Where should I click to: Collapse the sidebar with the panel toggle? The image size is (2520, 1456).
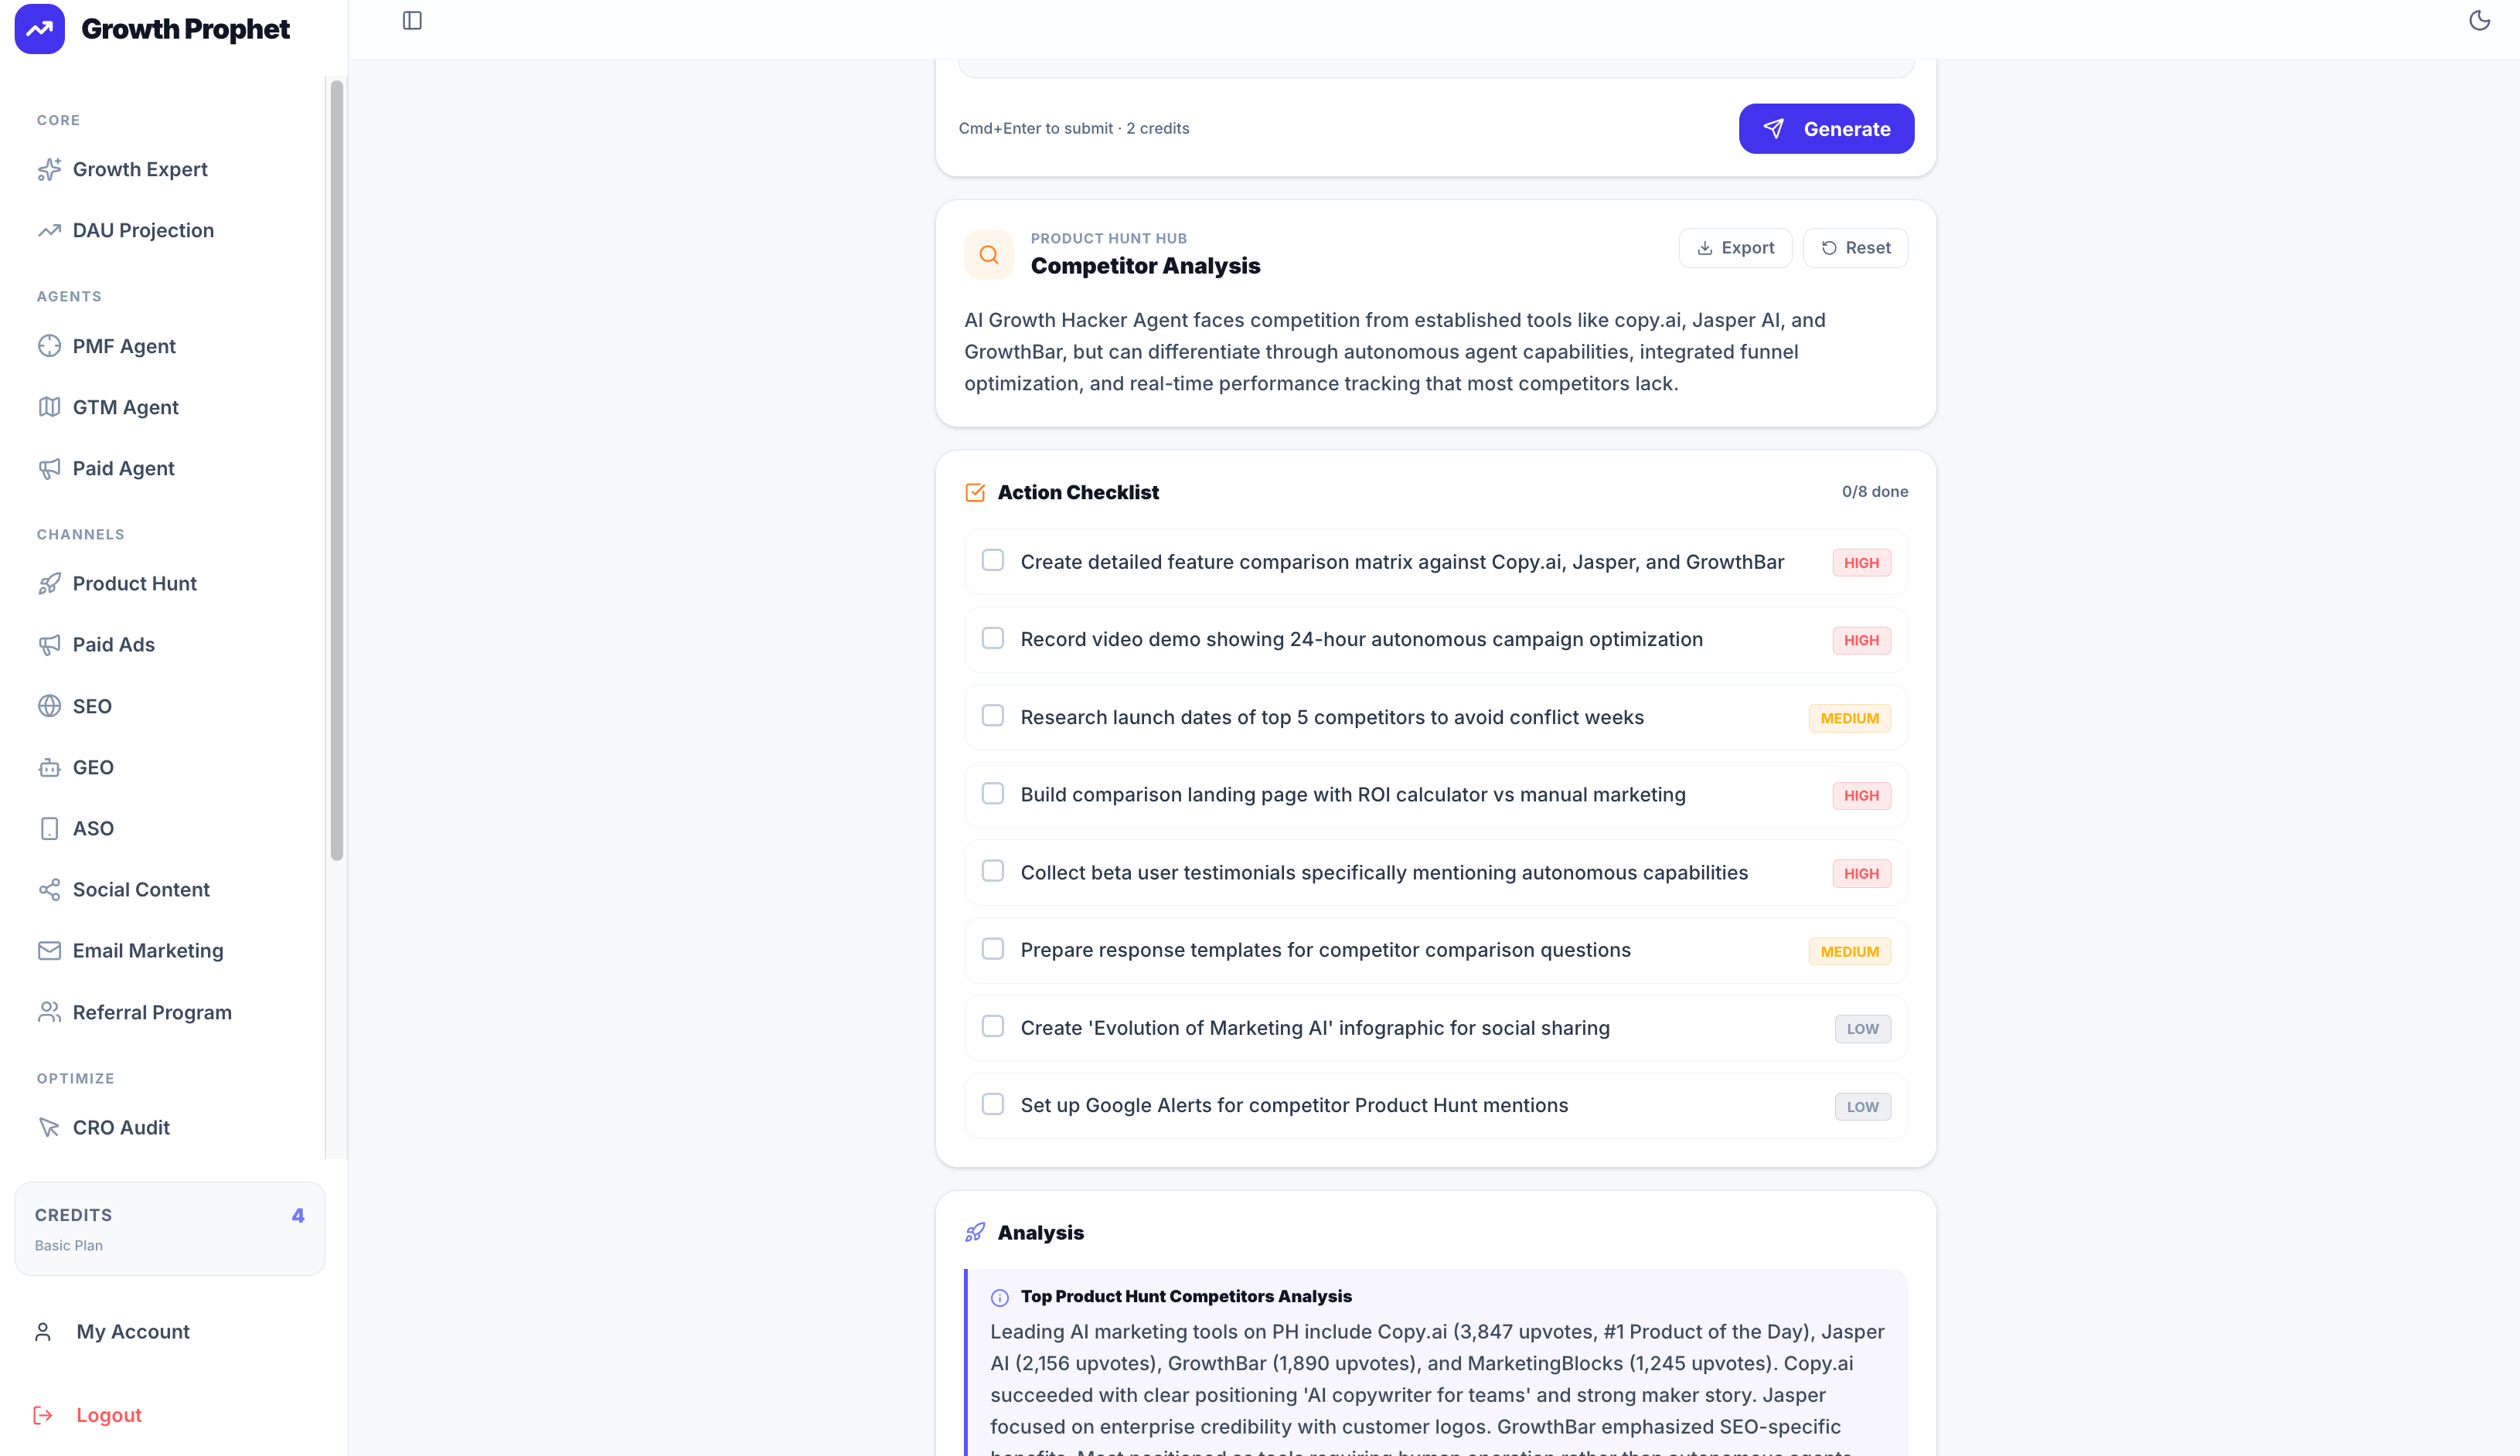(413, 20)
